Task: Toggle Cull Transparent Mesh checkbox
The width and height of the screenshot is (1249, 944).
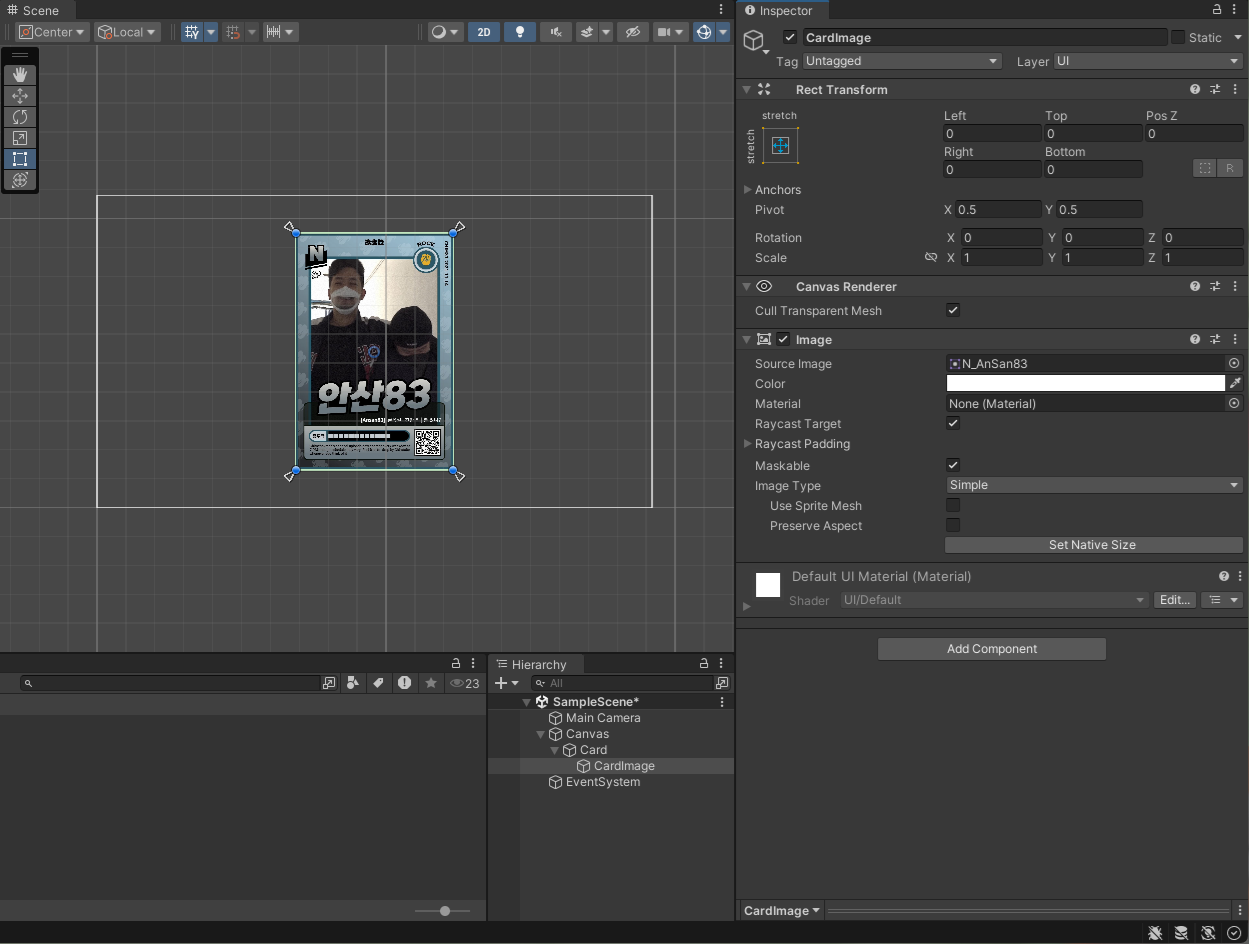Action: tap(953, 310)
